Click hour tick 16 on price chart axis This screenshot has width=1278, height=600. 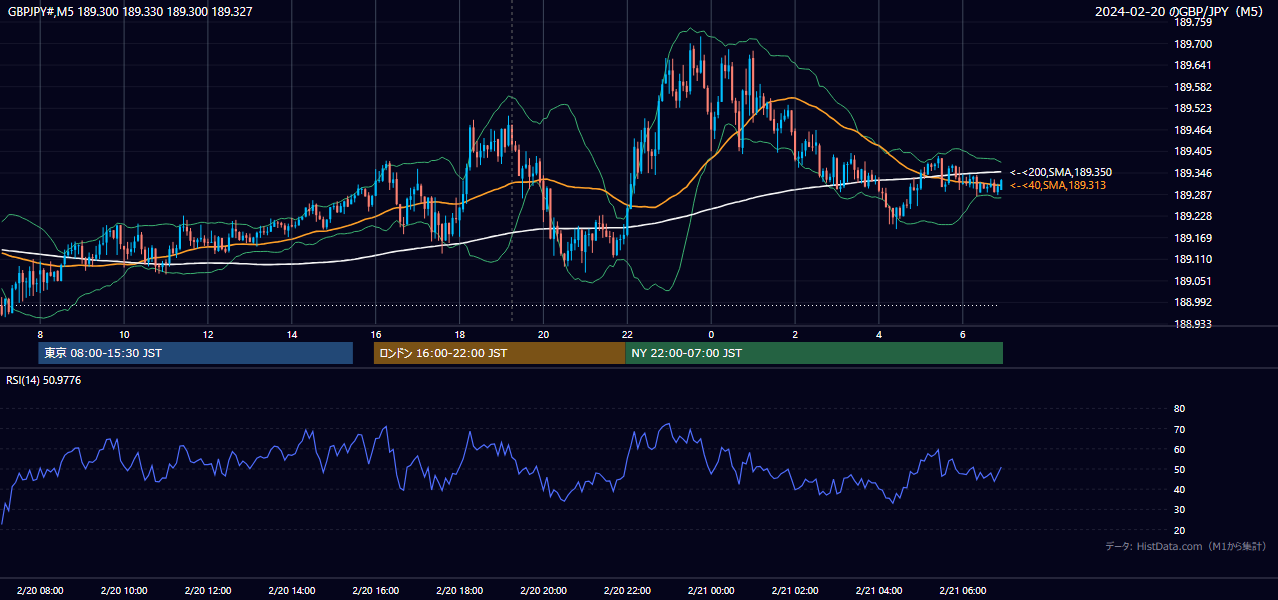pos(375,334)
